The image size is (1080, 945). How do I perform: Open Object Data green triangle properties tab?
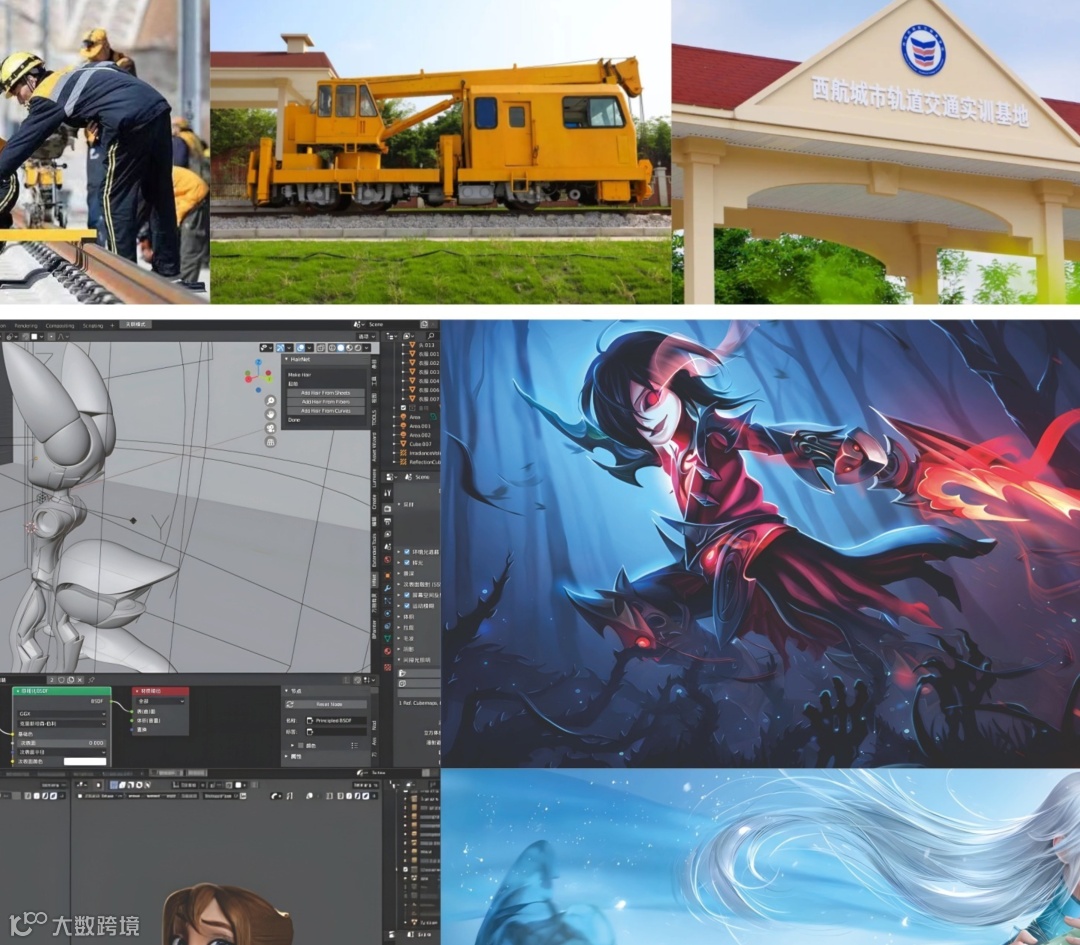388,638
